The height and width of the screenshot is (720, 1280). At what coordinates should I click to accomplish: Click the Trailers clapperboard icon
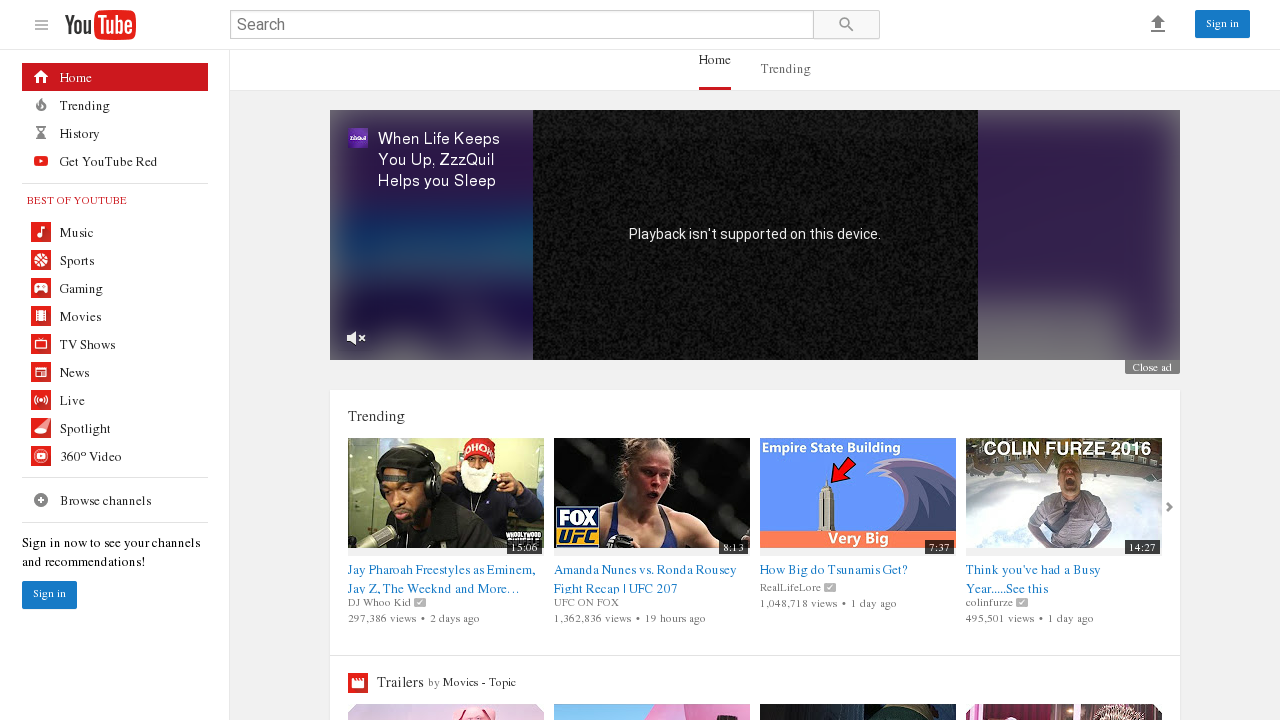[x=358, y=683]
